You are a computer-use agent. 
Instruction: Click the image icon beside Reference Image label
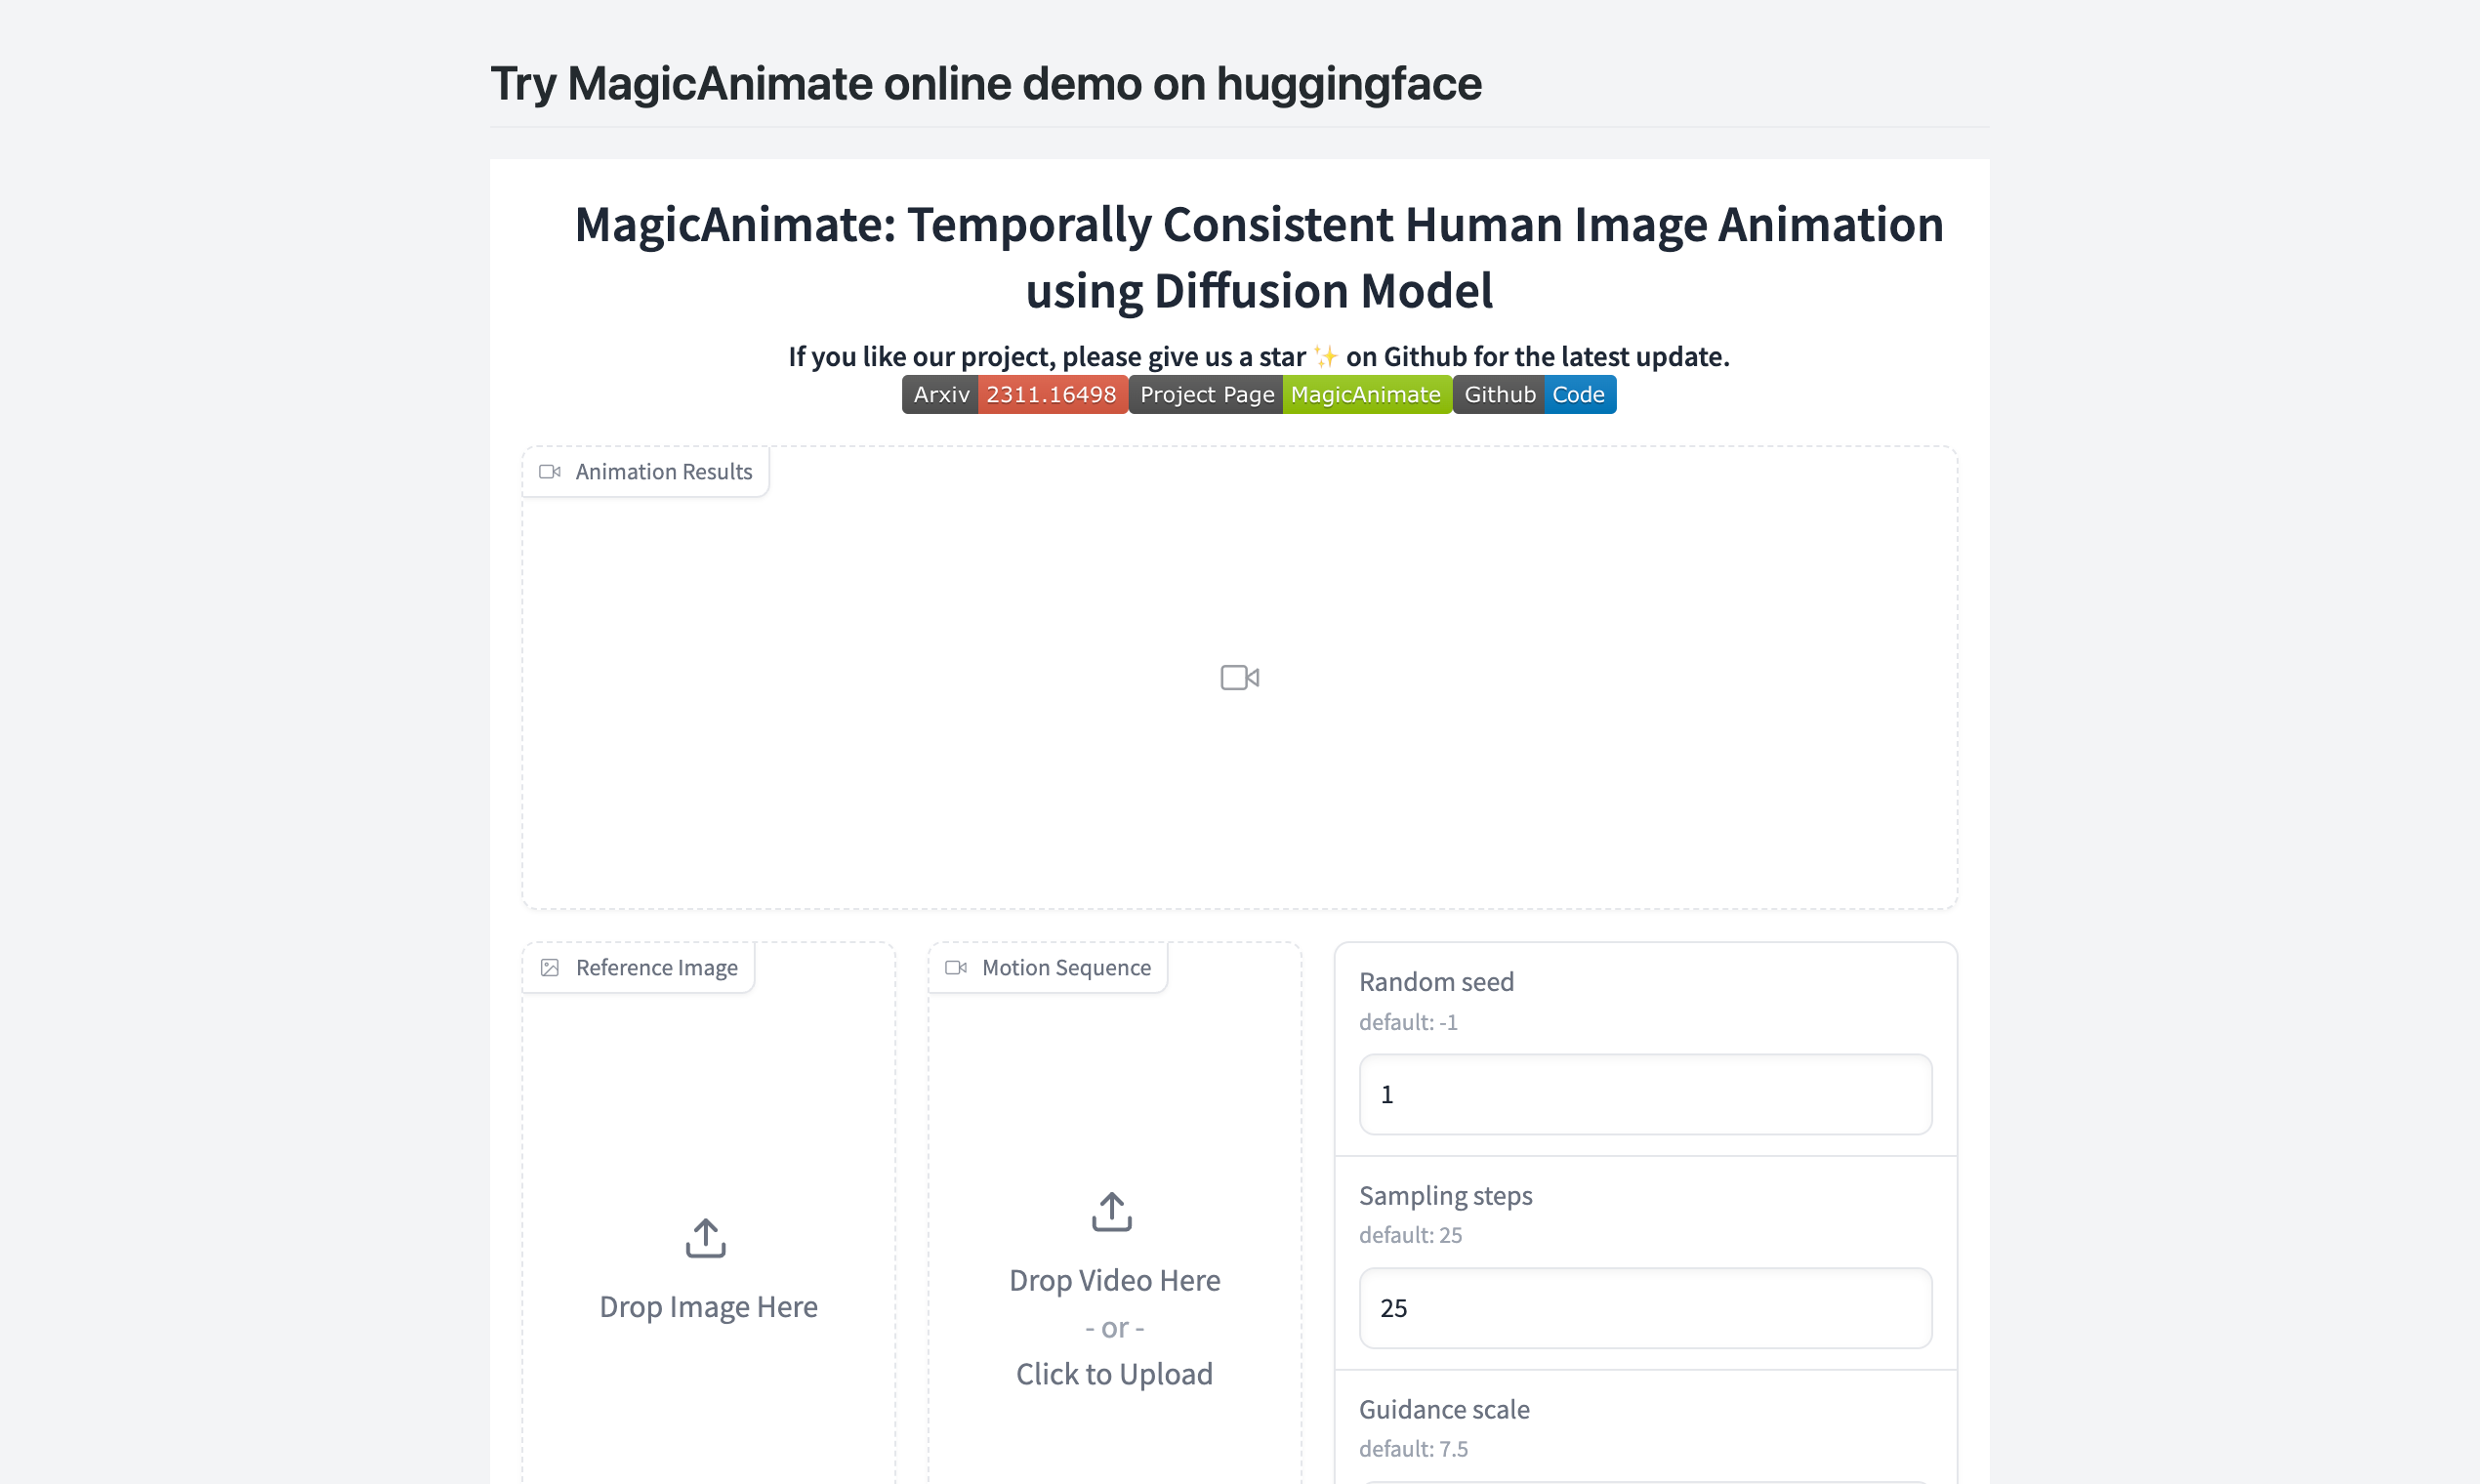click(x=550, y=968)
